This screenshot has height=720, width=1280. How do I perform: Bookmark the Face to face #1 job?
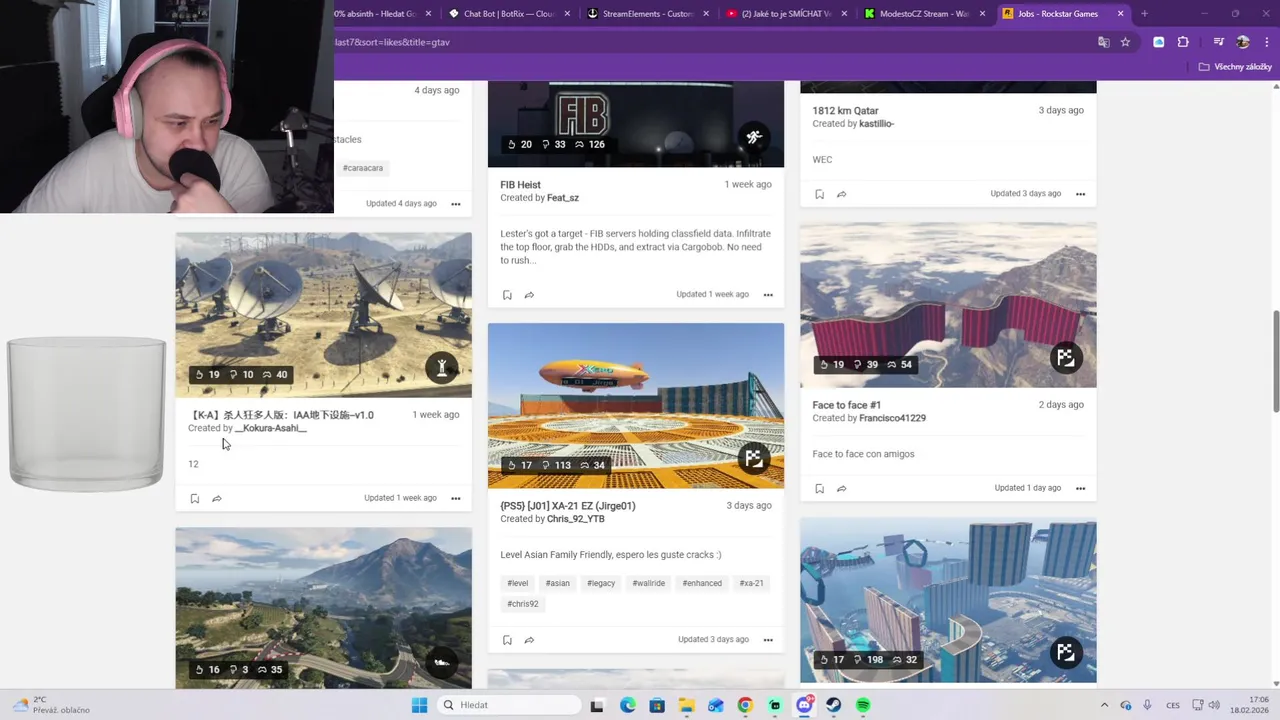[x=819, y=489]
